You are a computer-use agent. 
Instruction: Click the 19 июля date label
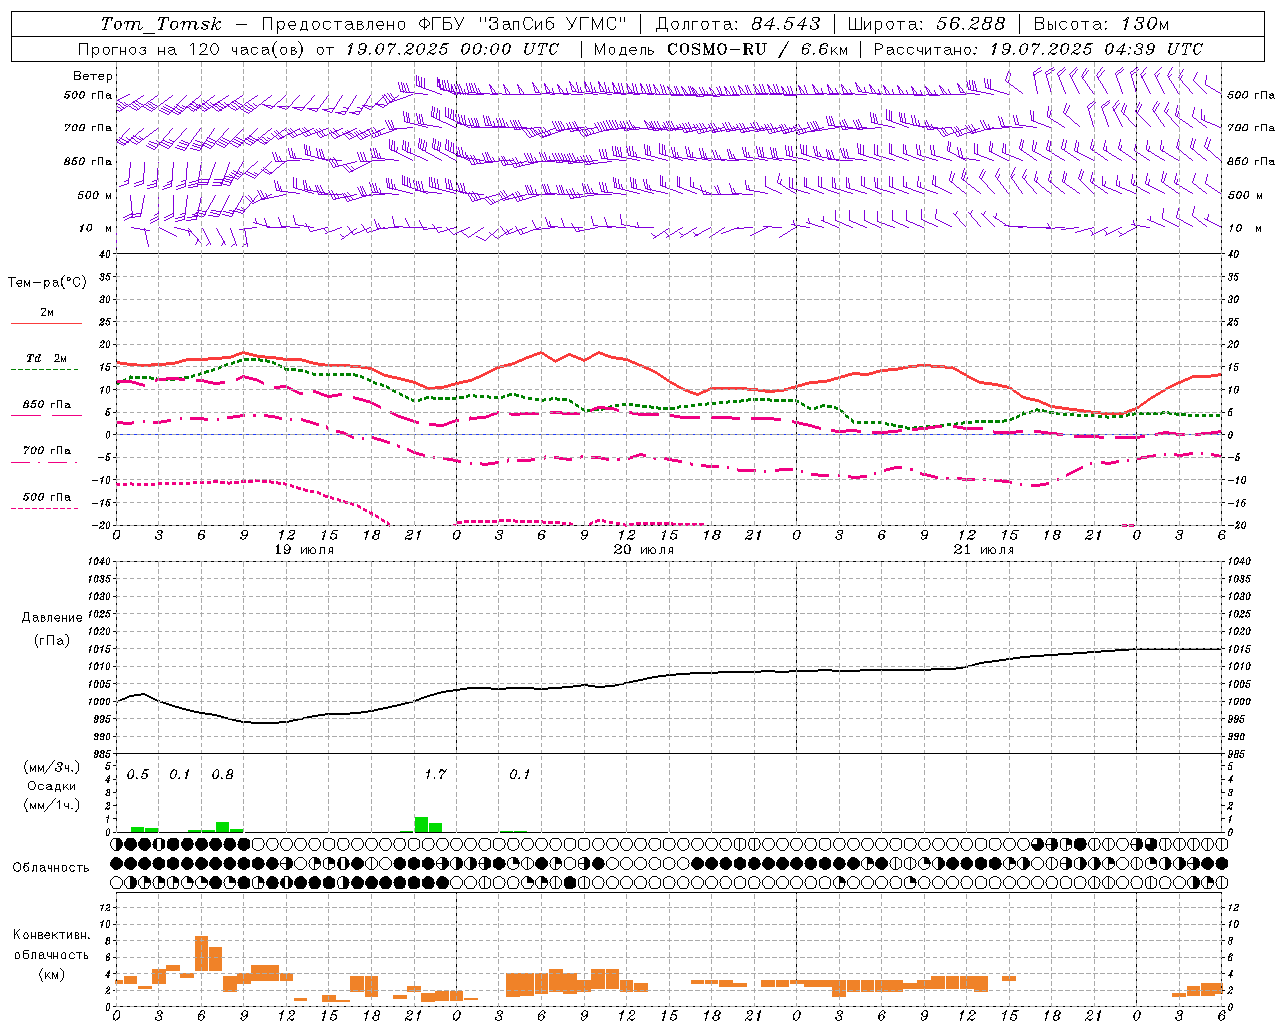tap(305, 549)
